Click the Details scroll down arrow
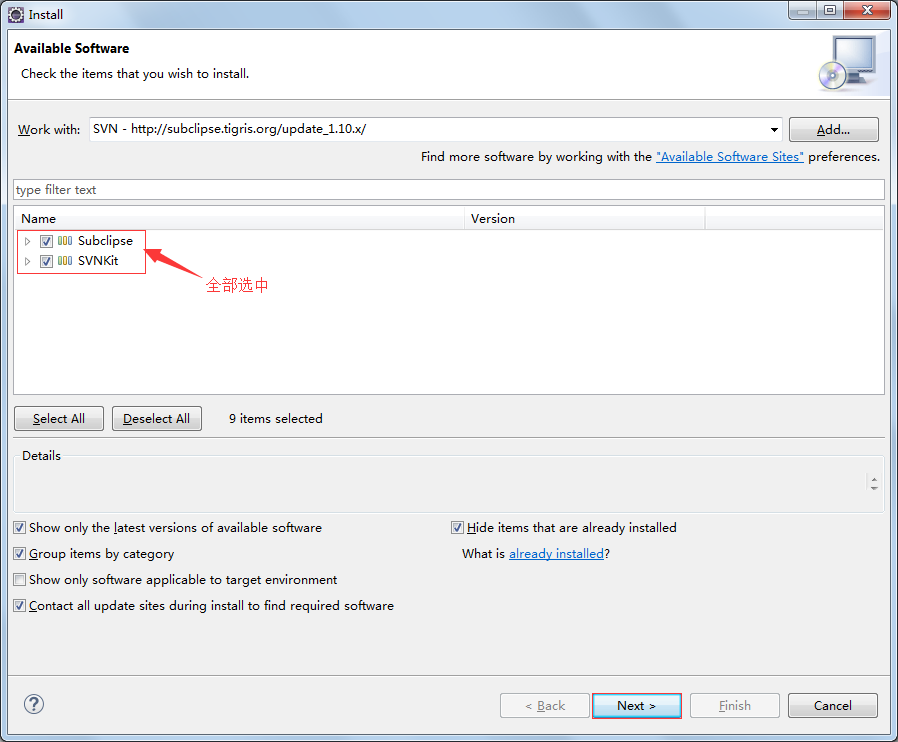Image resolution: width=898 pixels, height=742 pixels. coord(874,488)
